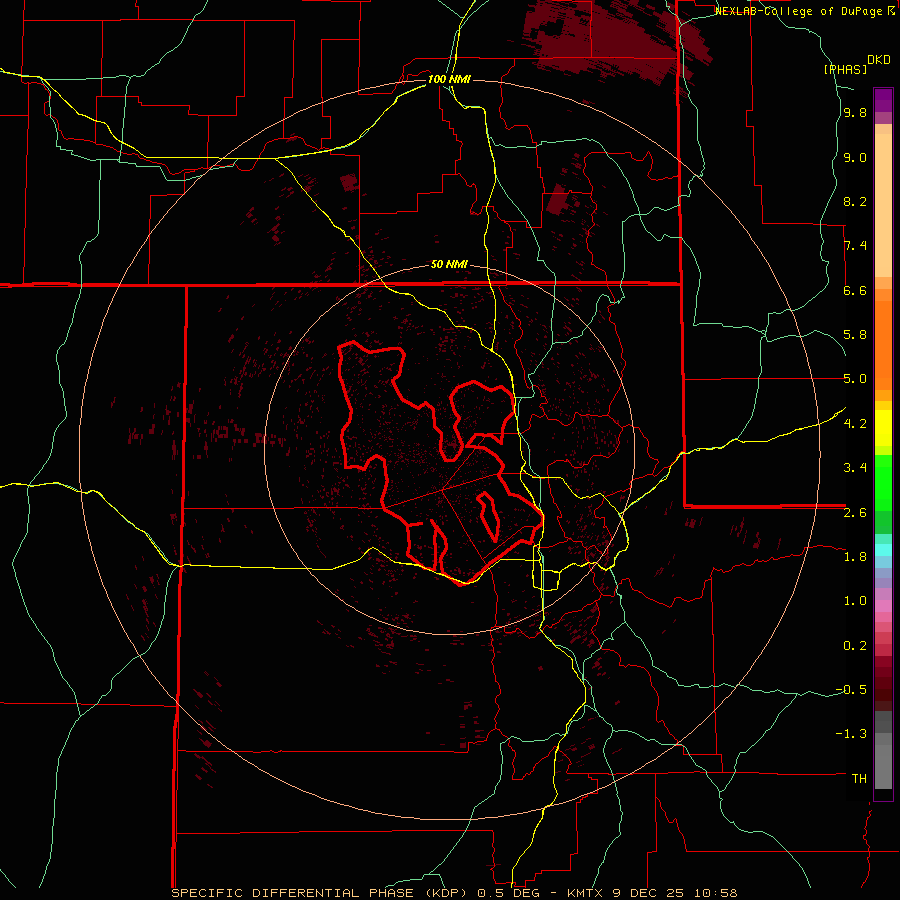Click the 7.4 value on the color scale
Viewport: 900px width, 900px height.
pos(855,246)
